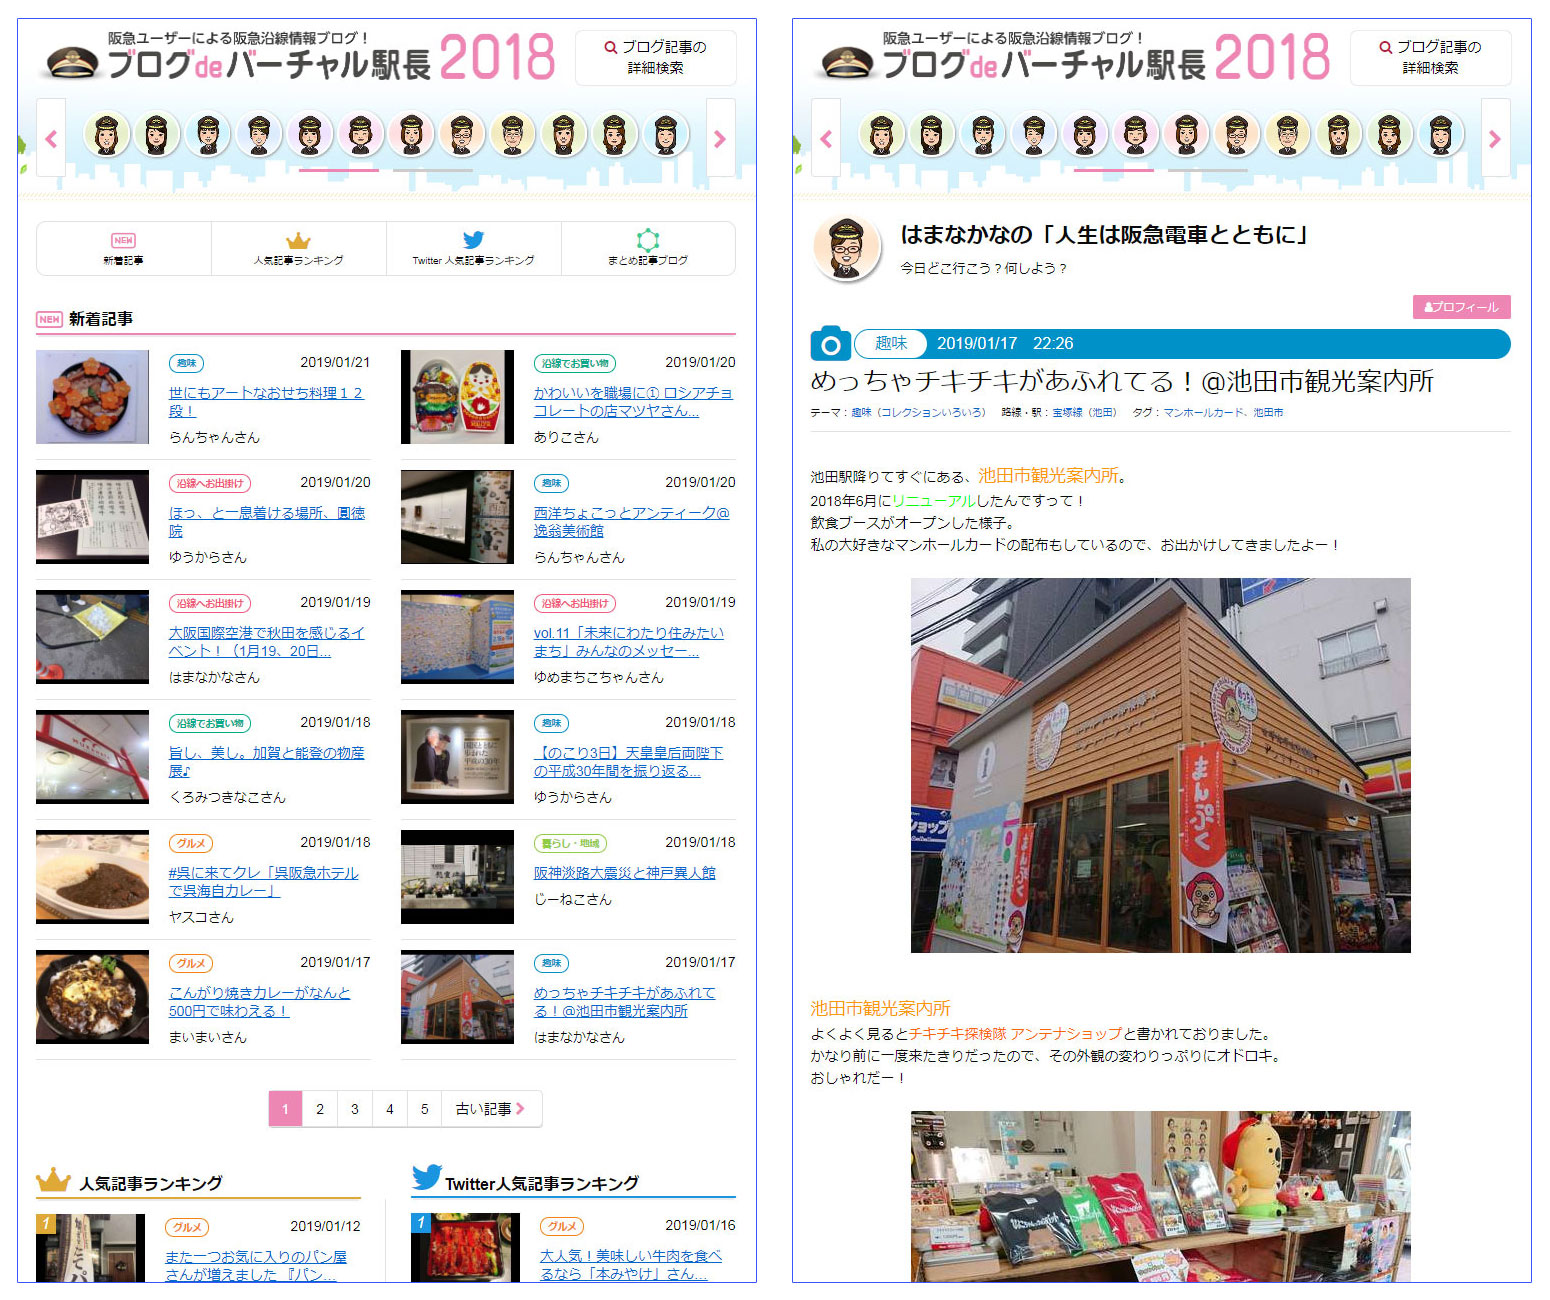1550x1300 pixels.
Task: Open the article かわいいを職場に① ロシアチョコレートの店マツヤさん
Action: (x=633, y=401)
